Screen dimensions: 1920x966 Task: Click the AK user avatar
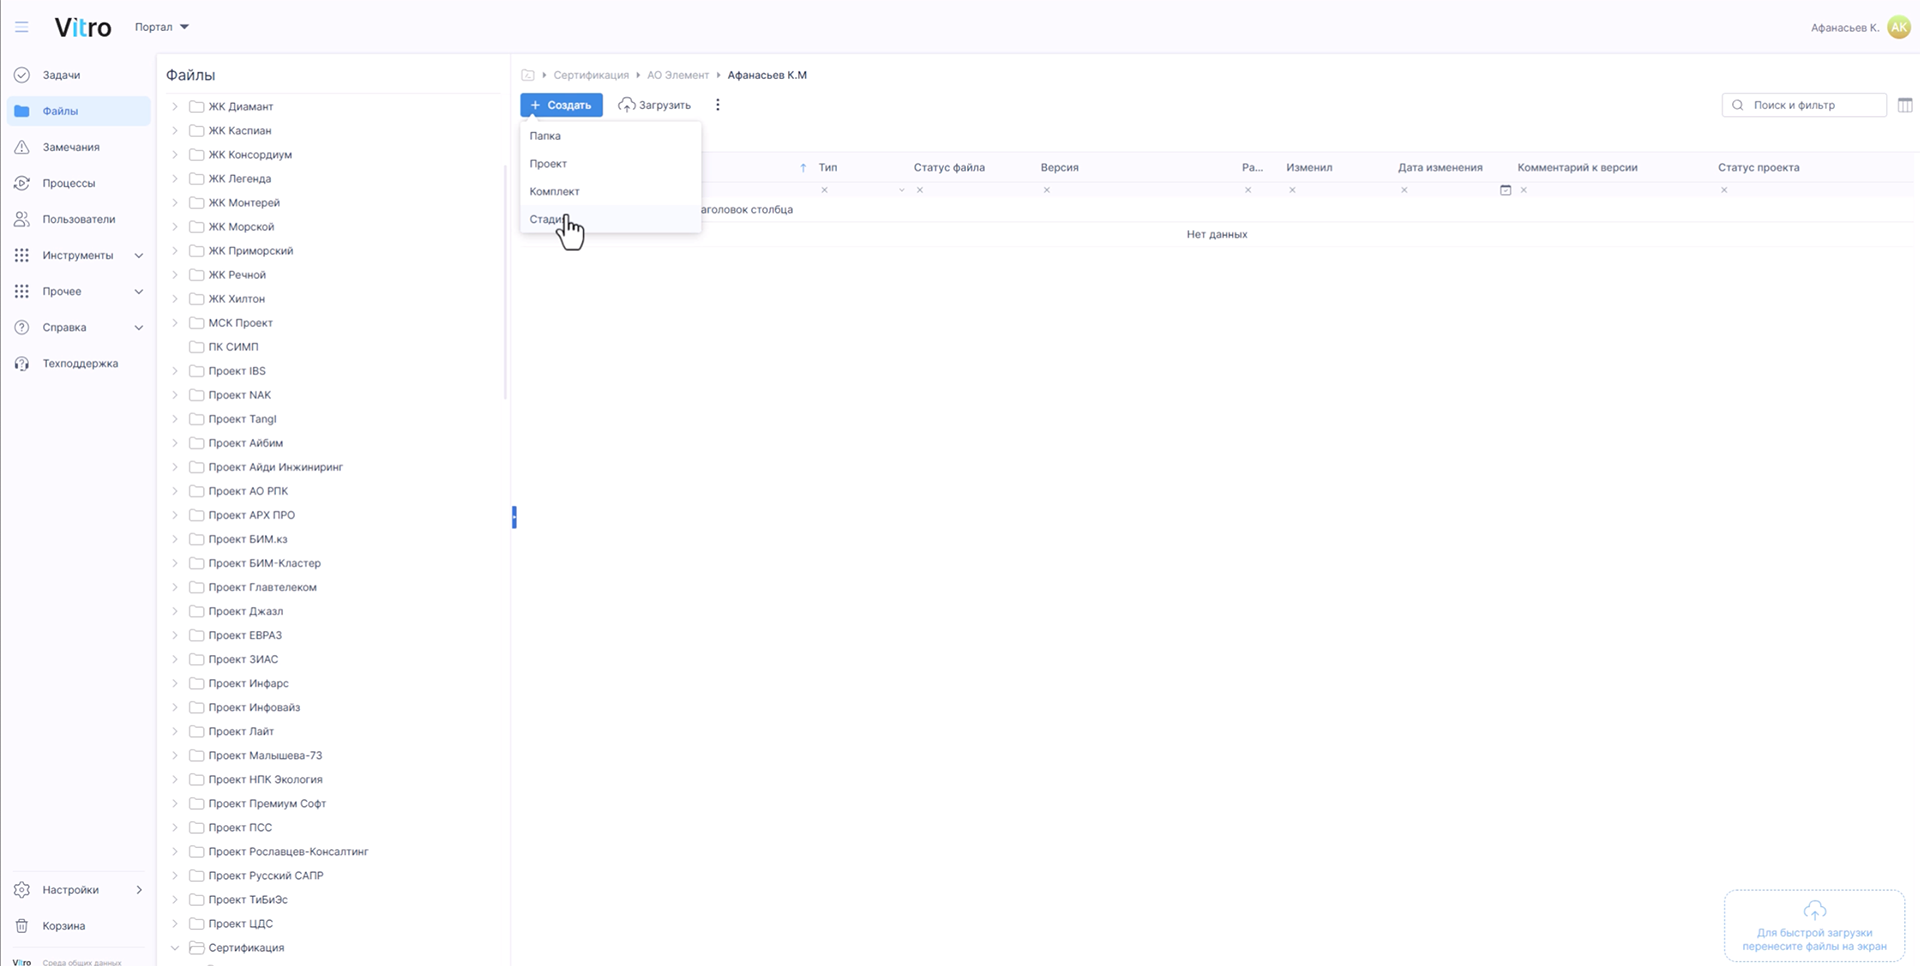1899,27
